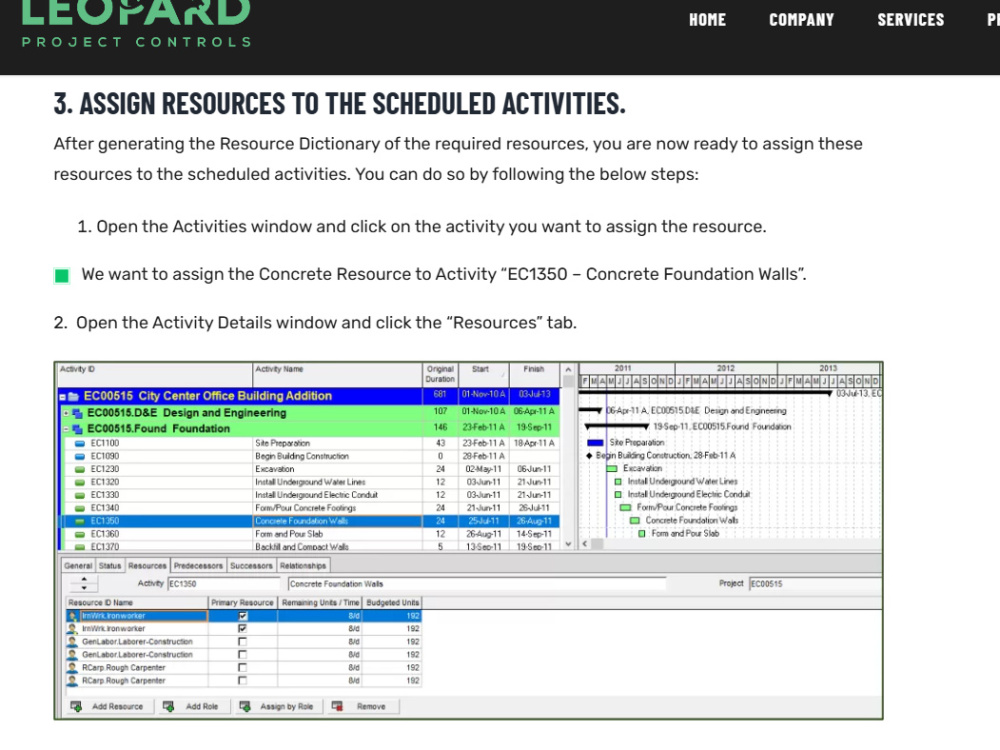1000x750 pixels.
Task: Click the Excavation green Gantt bar
Action: (612, 468)
